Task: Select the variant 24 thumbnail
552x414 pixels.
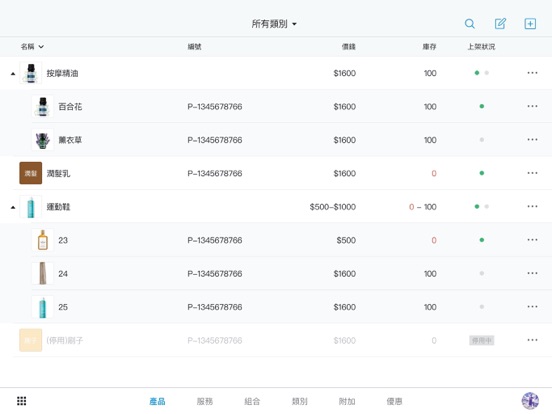Action: pyautogui.click(x=43, y=274)
